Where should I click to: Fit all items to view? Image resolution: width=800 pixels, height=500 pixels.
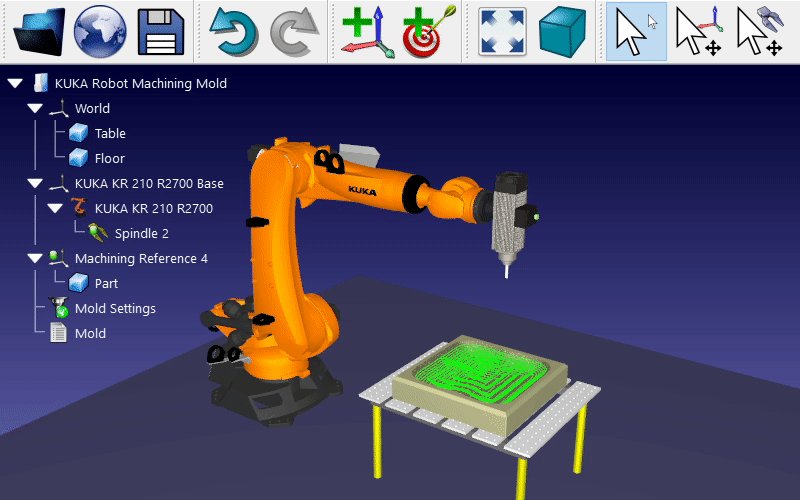point(503,32)
